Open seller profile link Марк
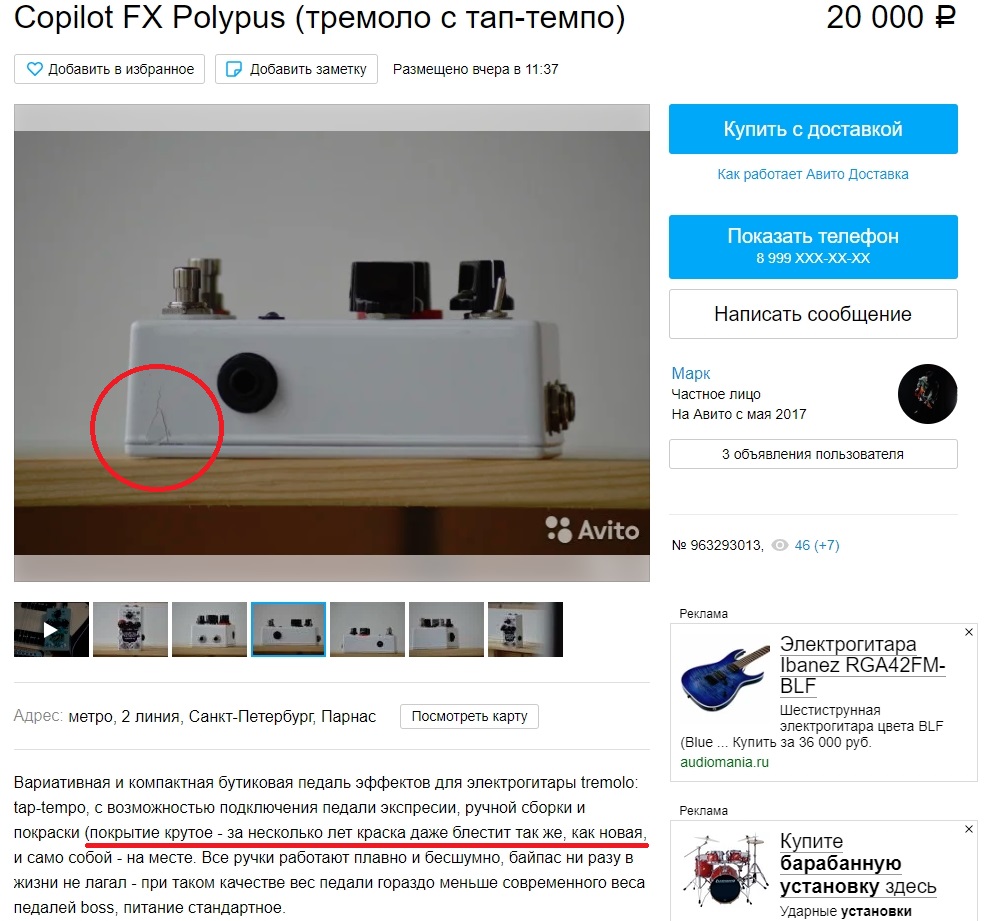Screen dimensions: 985x921 [690, 373]
